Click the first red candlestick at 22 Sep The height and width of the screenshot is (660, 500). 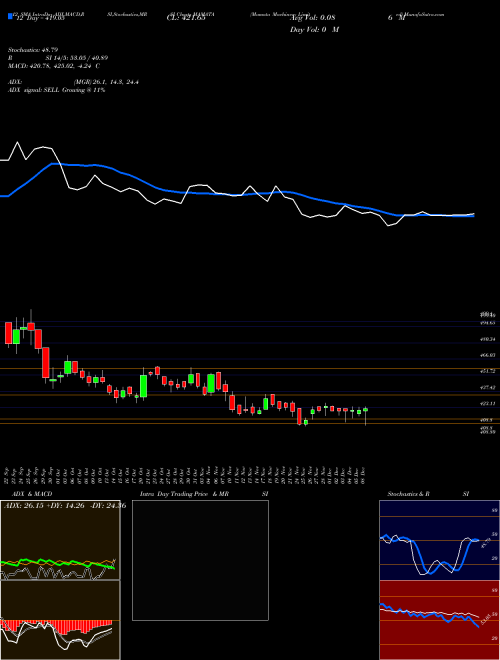click(8, 333)
